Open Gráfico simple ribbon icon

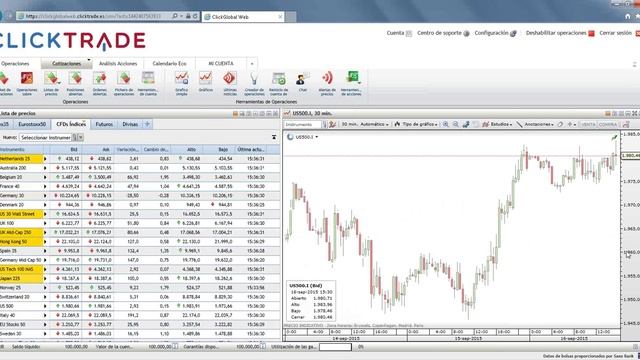[181, 83]
